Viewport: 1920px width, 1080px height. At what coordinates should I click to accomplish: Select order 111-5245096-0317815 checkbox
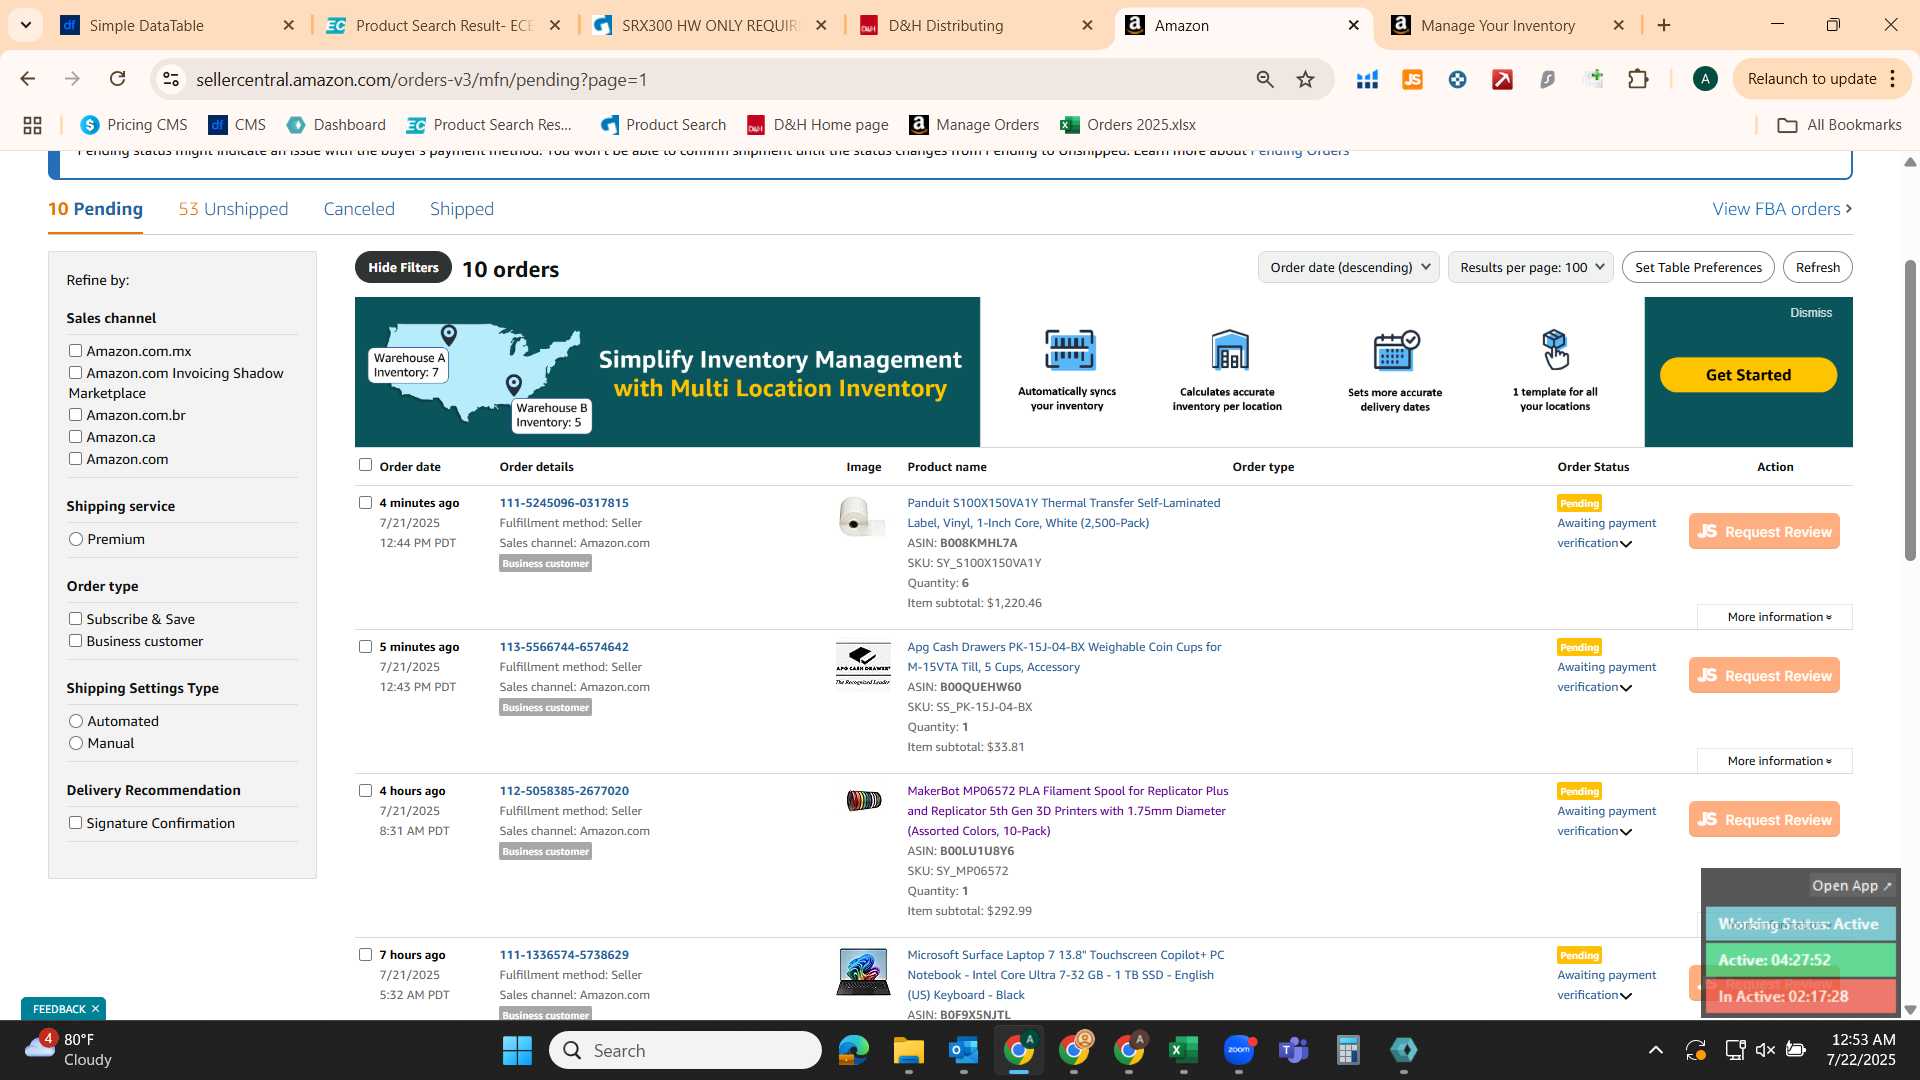tap(365, 503)
